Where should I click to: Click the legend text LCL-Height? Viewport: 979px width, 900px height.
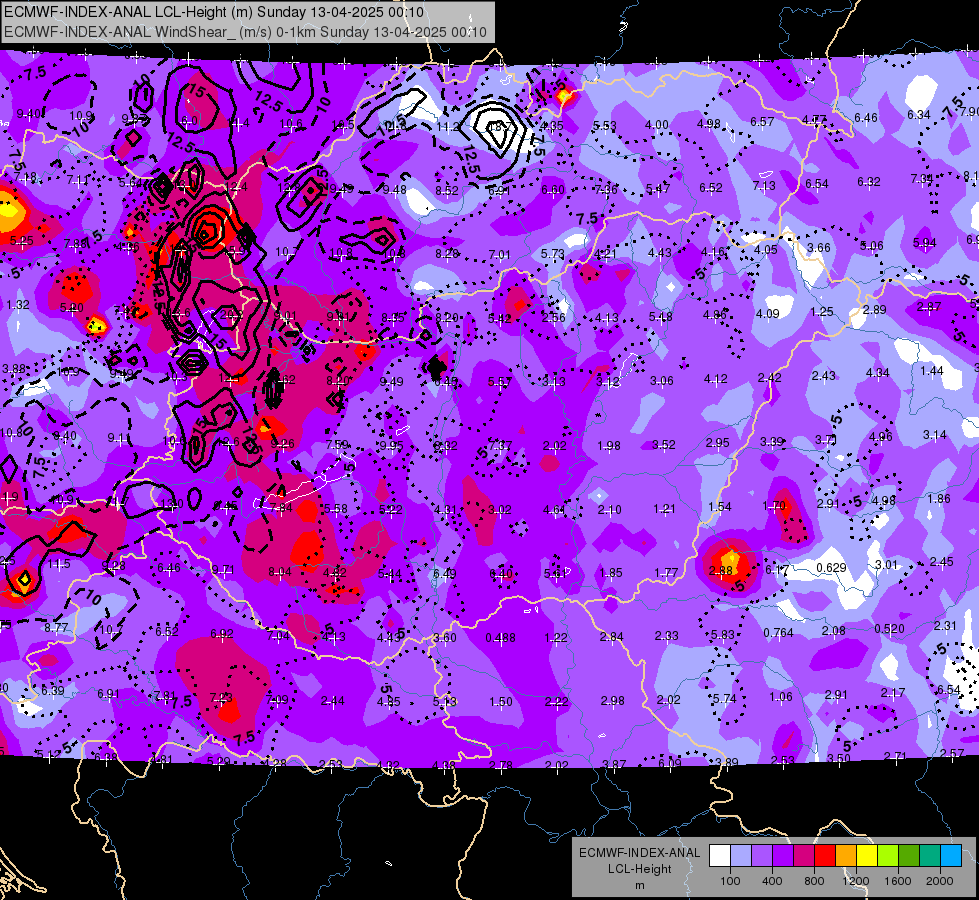pos(639,869)
